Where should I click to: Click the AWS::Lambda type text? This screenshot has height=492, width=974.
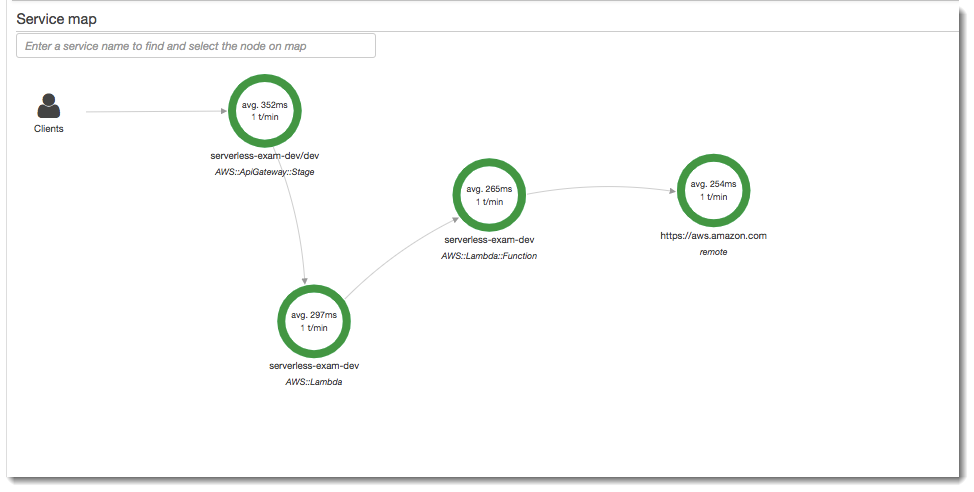pos(314,382)
